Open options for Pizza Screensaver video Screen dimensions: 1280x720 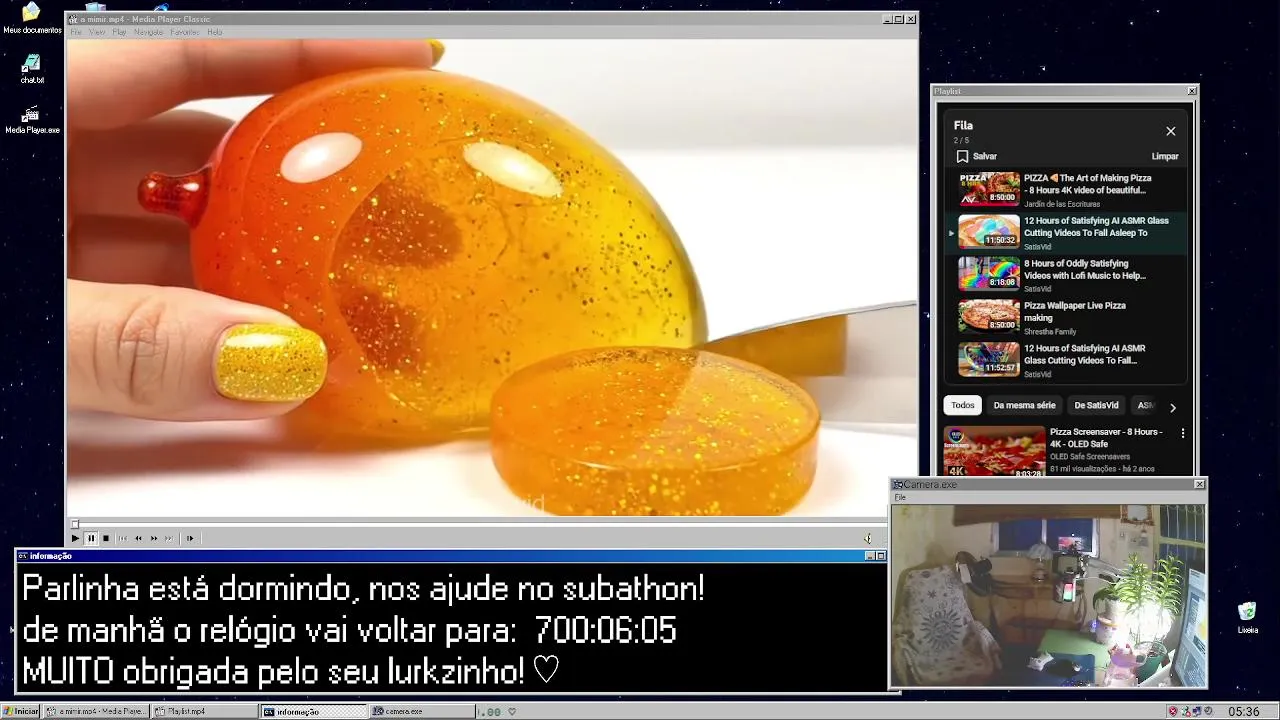(1183, 433)
